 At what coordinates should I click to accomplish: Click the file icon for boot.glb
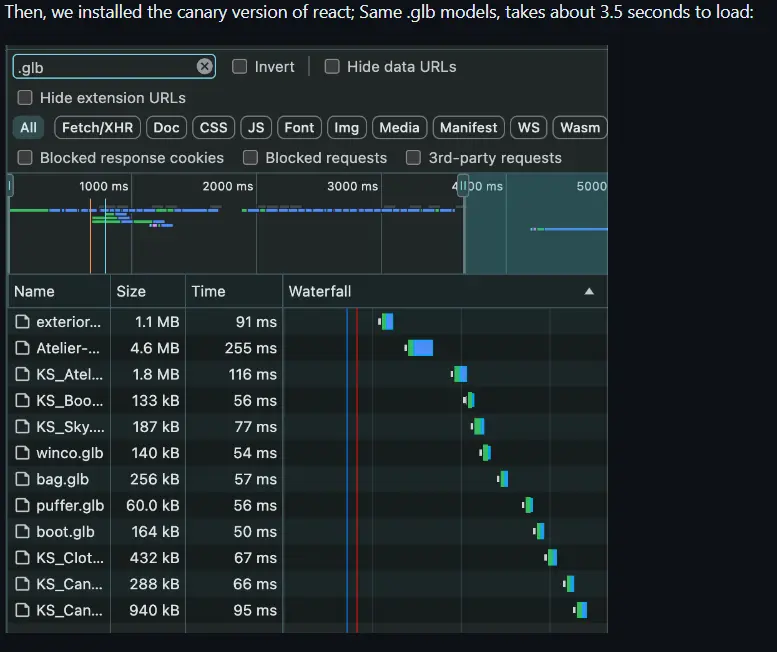[x=22, y=532]
